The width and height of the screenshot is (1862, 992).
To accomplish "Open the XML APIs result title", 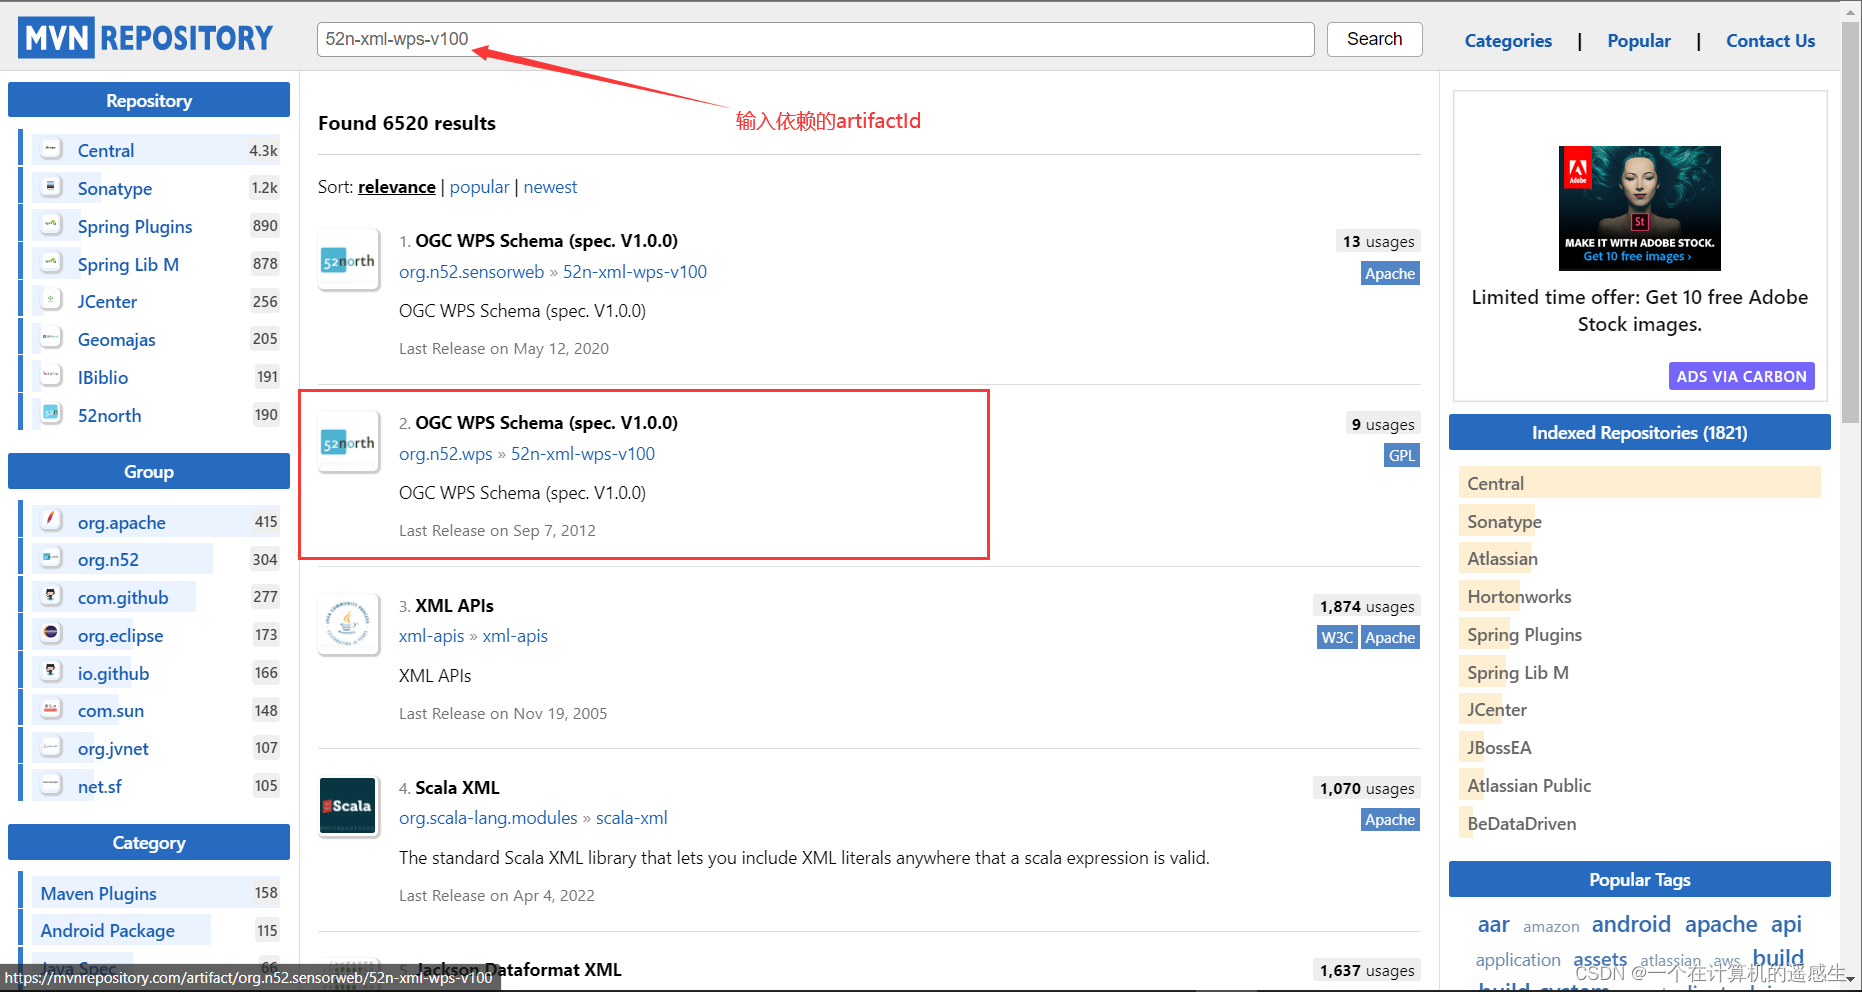I will [454, 606].
